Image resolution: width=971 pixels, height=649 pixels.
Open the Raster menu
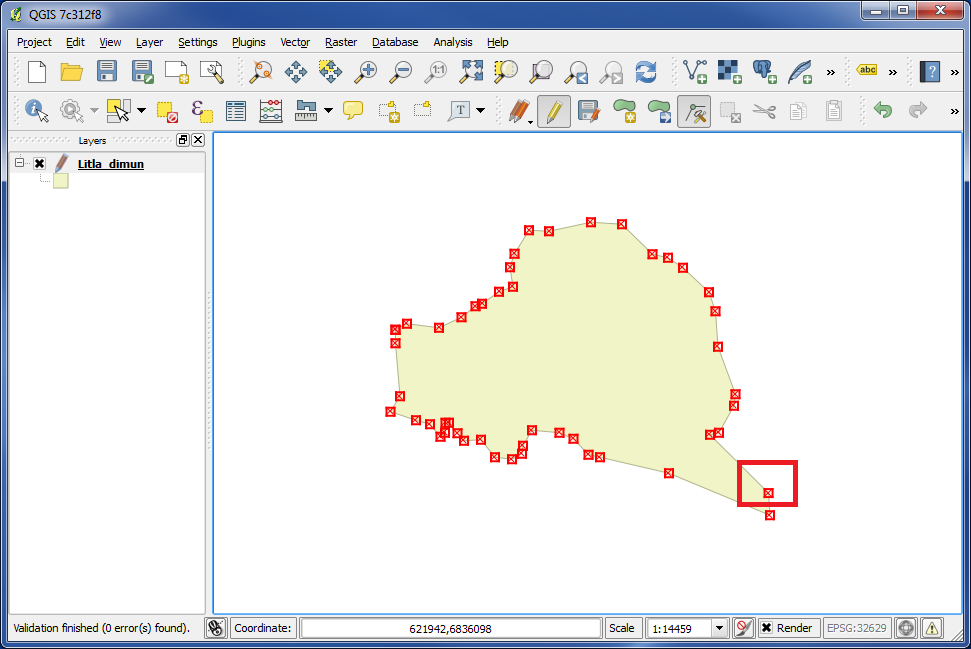click(341, 42)
